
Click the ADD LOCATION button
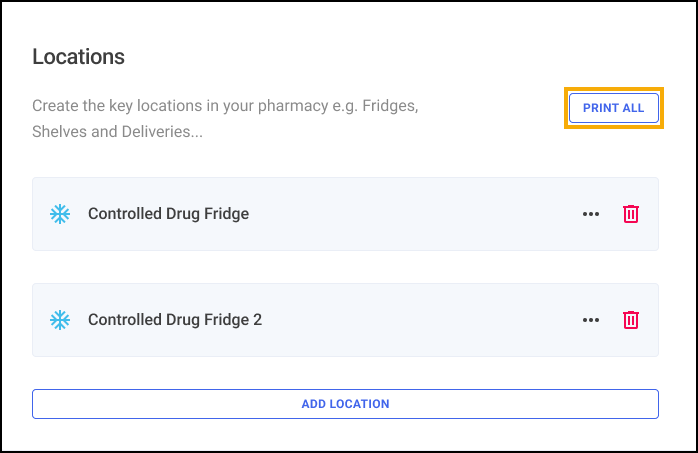(x=345, y=404)
